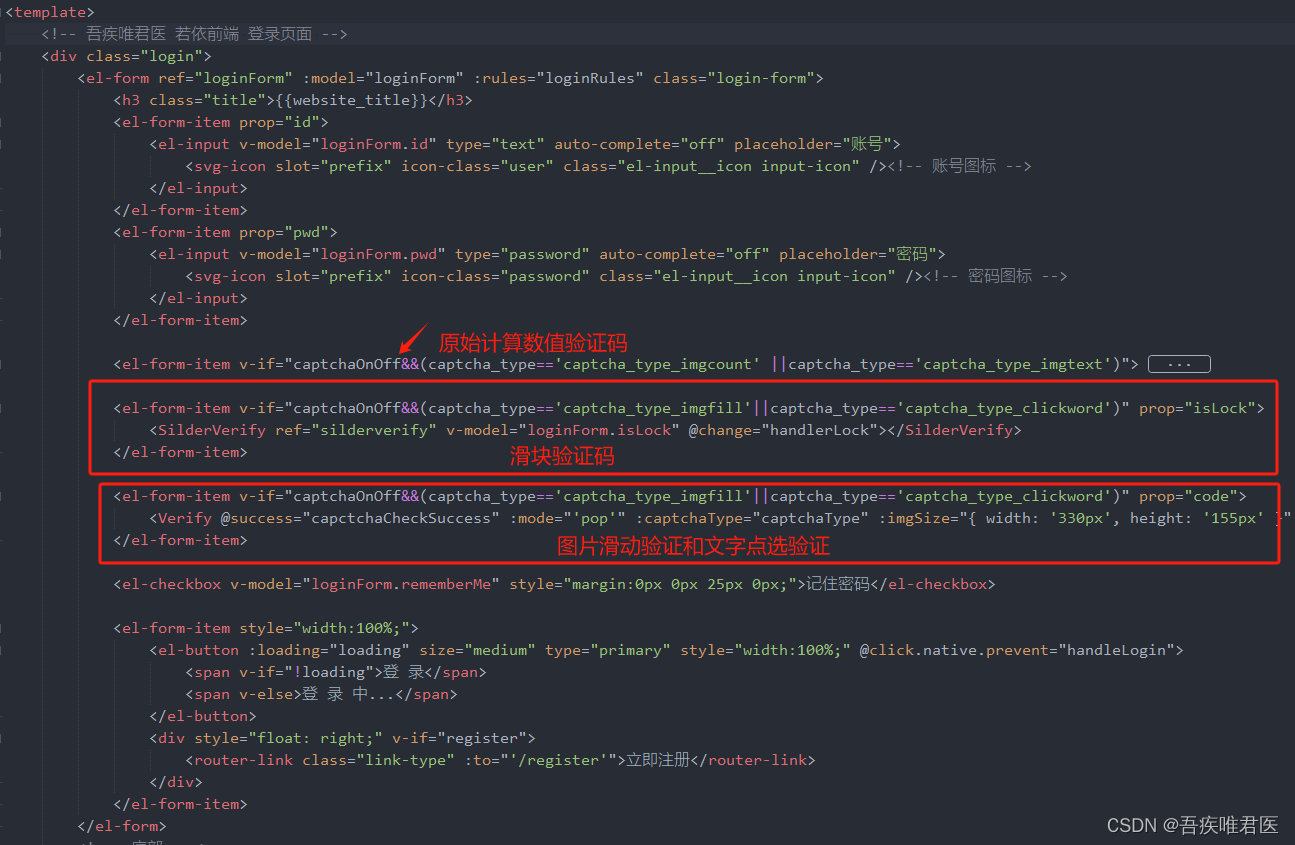Click @change="handlerLock" handler
Screen dimensions: 1295x845
pyautogui.click(x=780, y=430)
